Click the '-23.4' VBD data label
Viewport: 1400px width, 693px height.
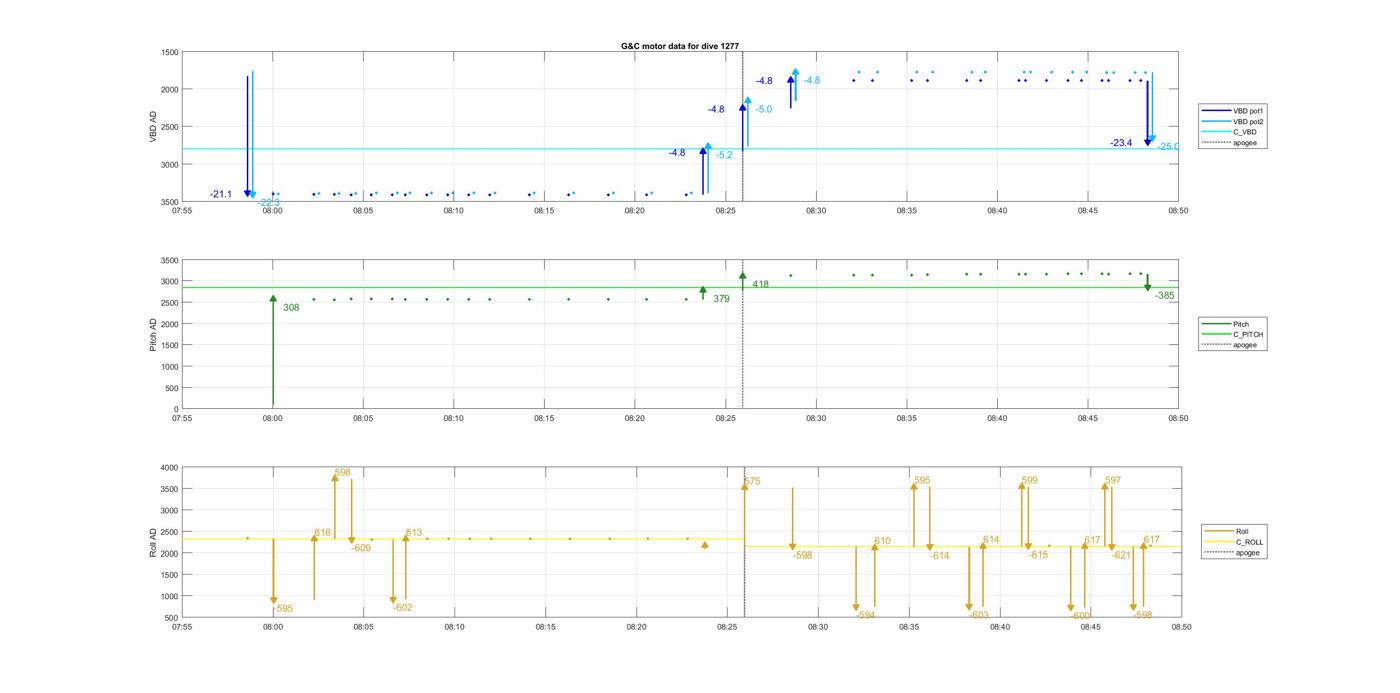1121,143
